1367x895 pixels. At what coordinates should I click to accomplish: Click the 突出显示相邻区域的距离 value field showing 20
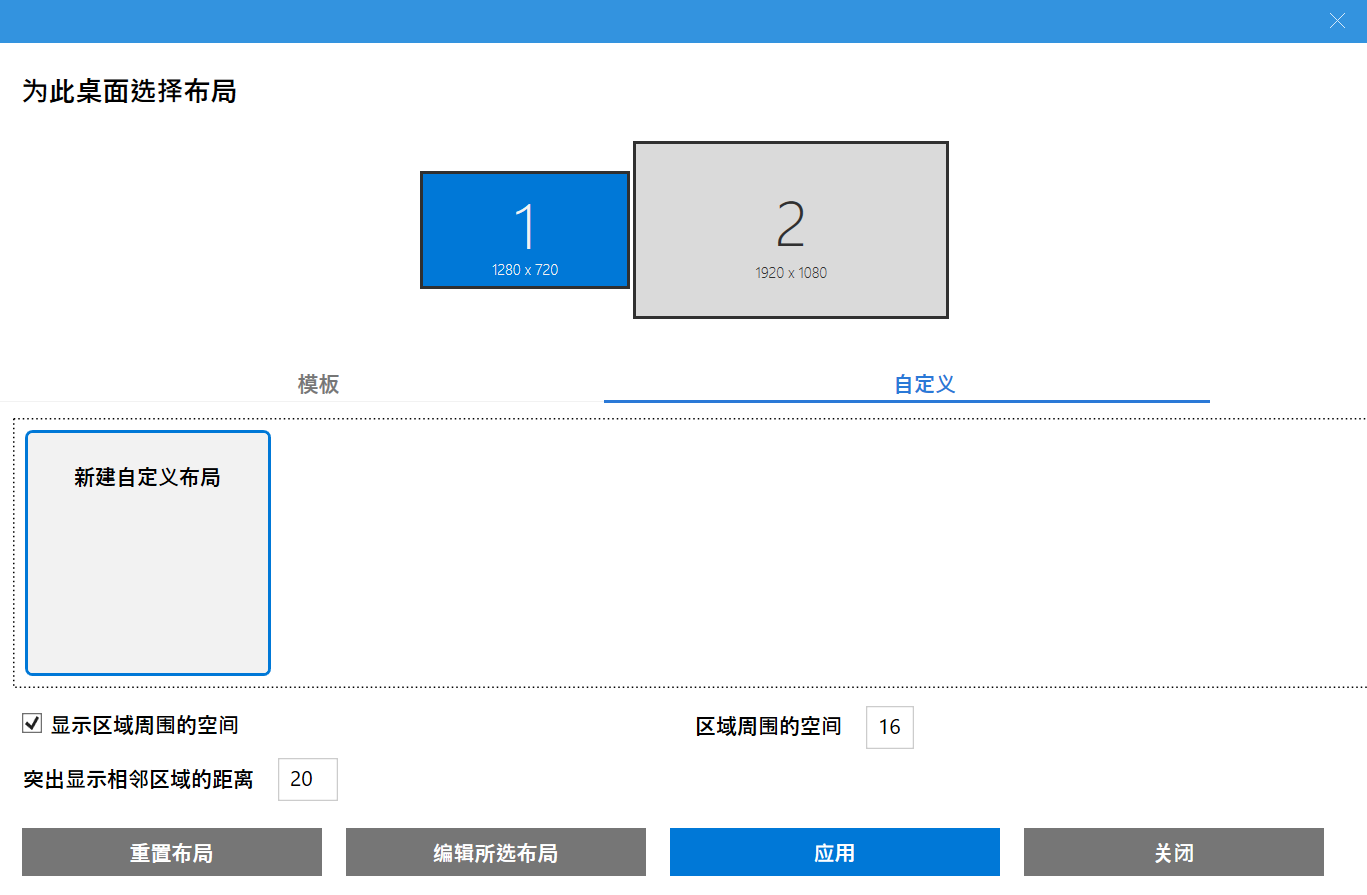click(307, 779)
